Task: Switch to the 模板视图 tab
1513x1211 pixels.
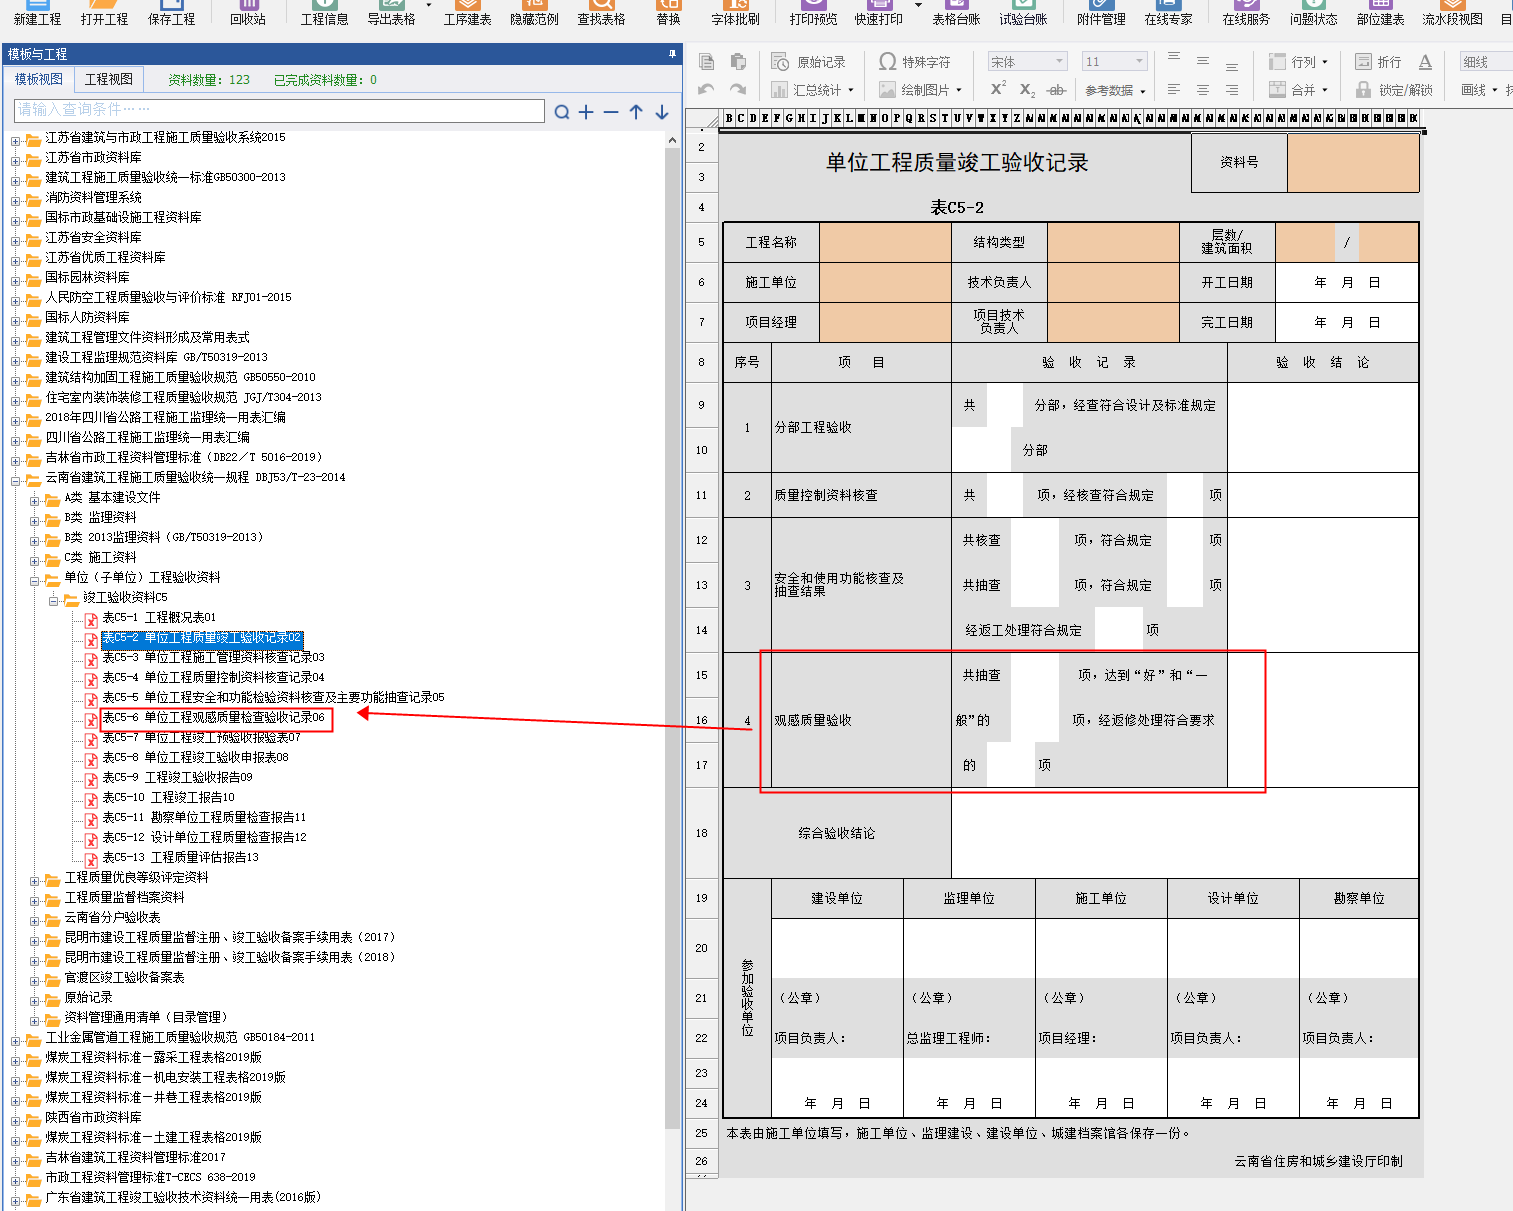Action: [39, 79]
